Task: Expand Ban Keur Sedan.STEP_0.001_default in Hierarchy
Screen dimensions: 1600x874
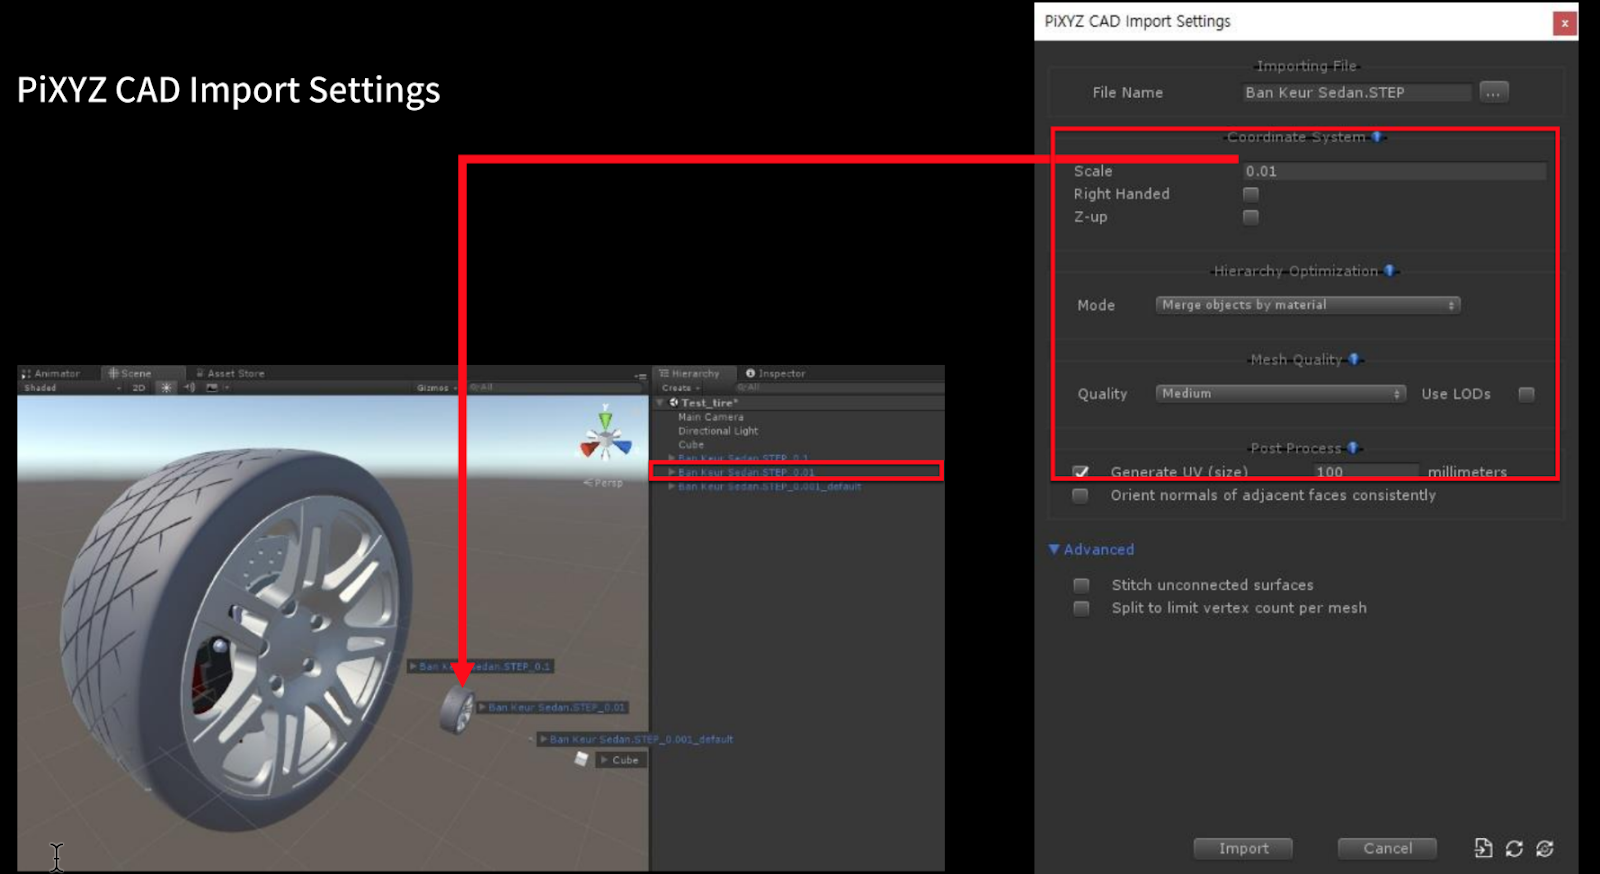Action: (x=672, y=487)
